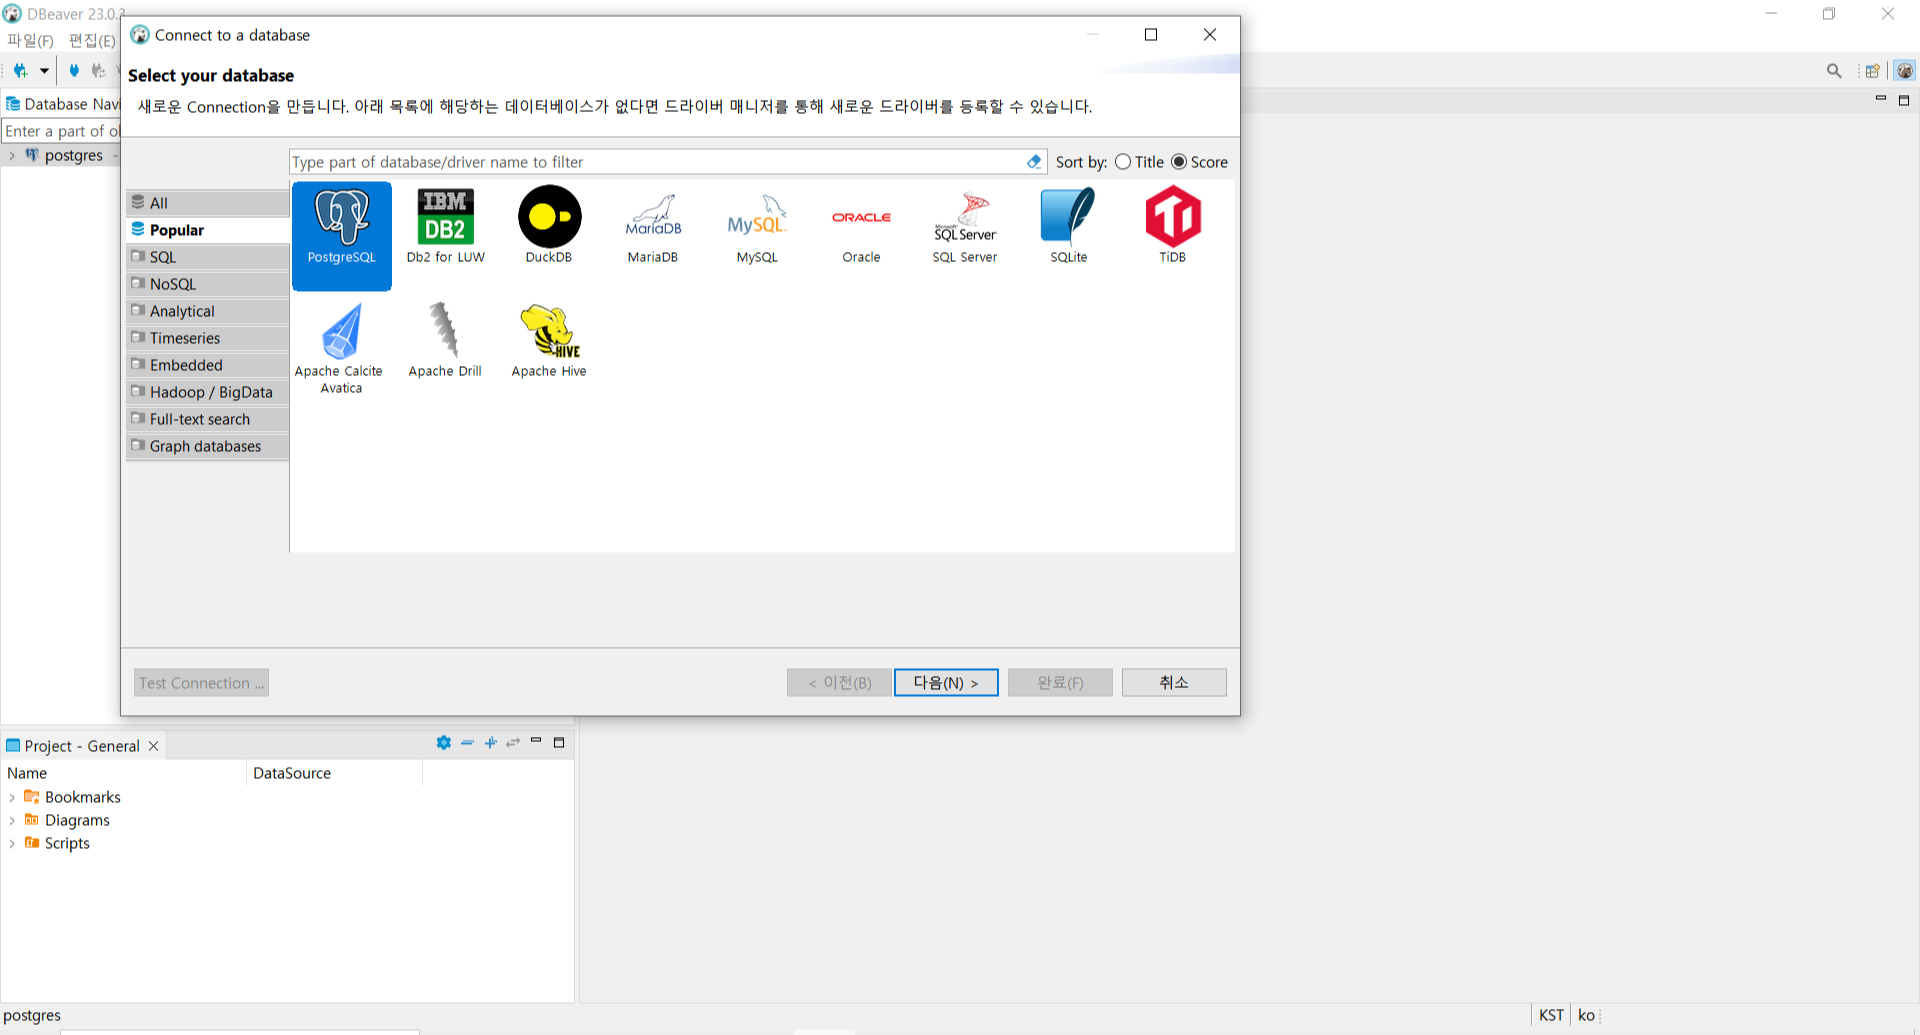
Task: Expand the postgres connection node
Action: (12, 155)
